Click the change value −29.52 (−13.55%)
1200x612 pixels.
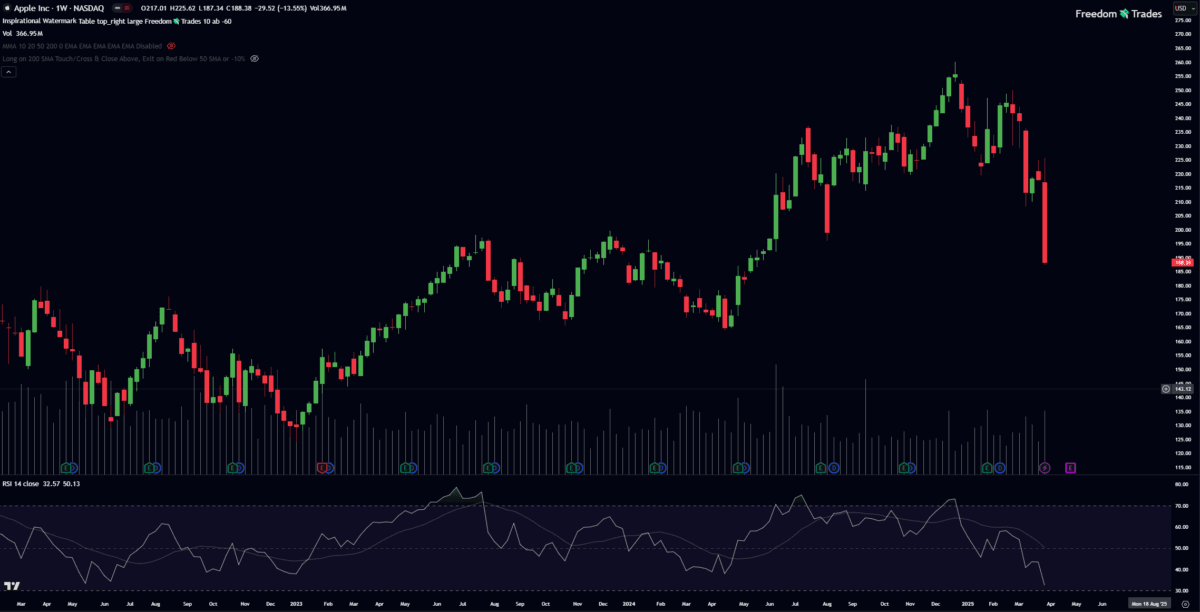coord(279,8)
